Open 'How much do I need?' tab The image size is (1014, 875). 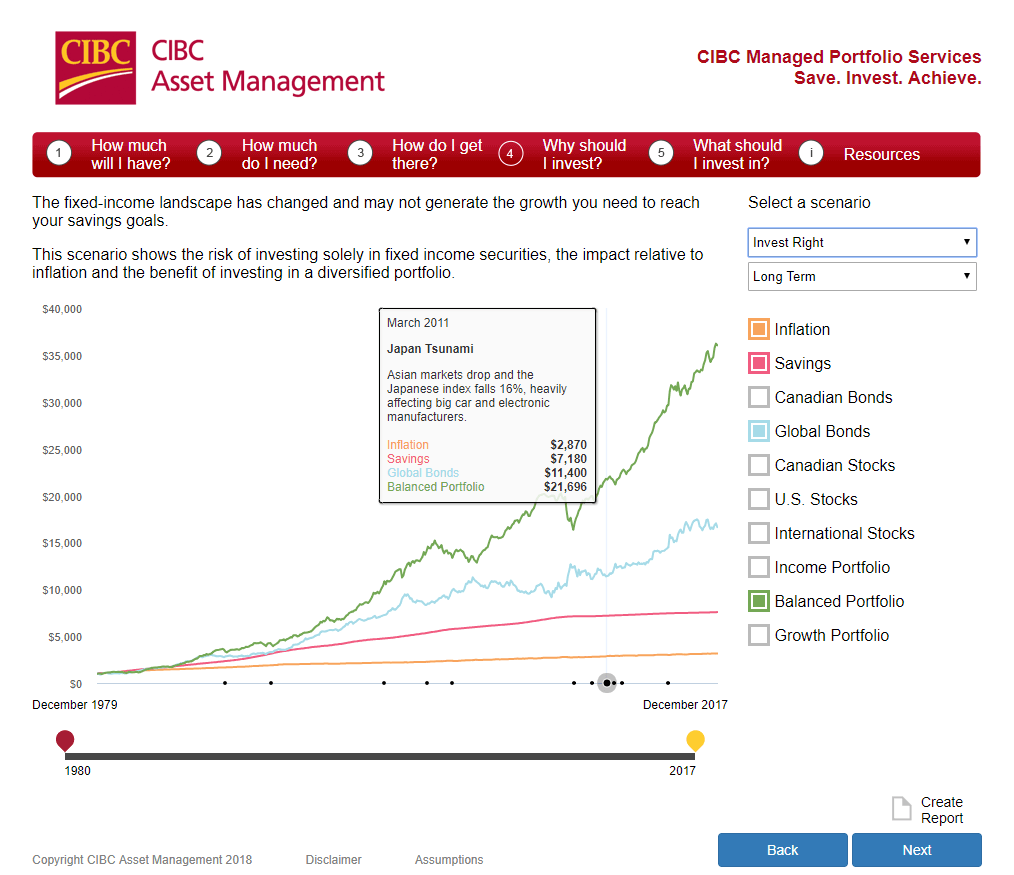[x=279, y=155]
